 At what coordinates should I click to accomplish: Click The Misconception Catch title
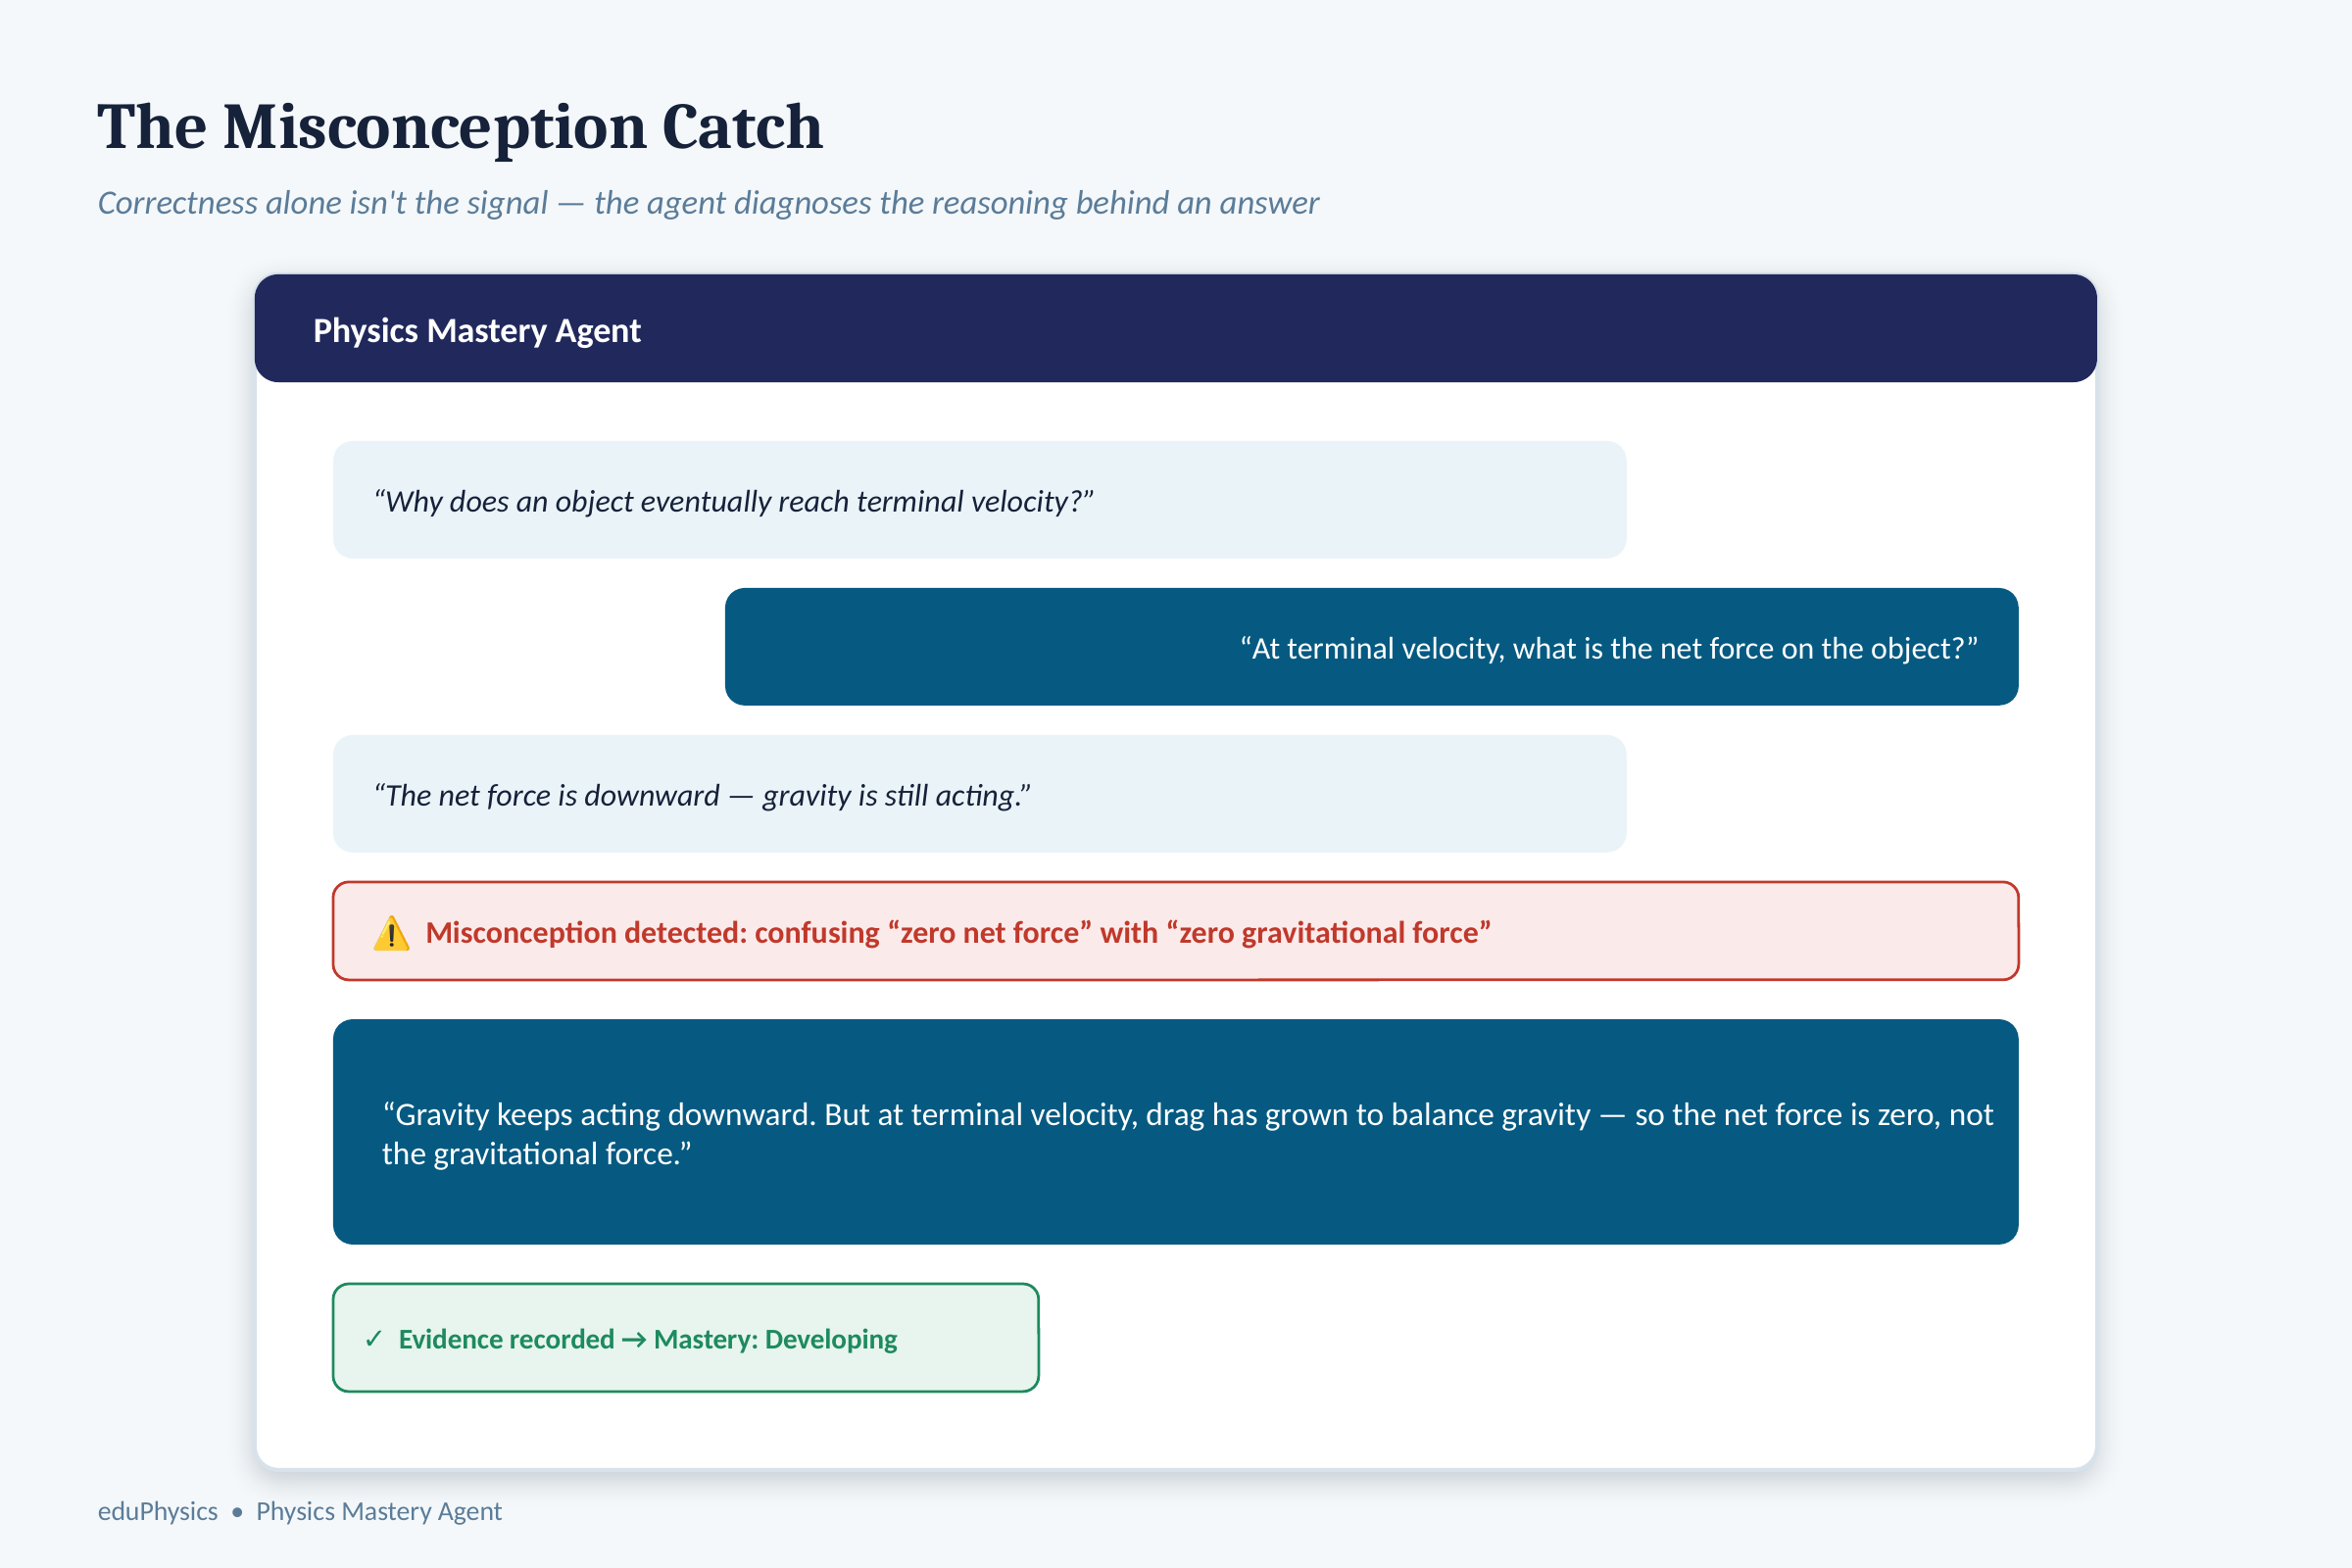pos(460,127)
